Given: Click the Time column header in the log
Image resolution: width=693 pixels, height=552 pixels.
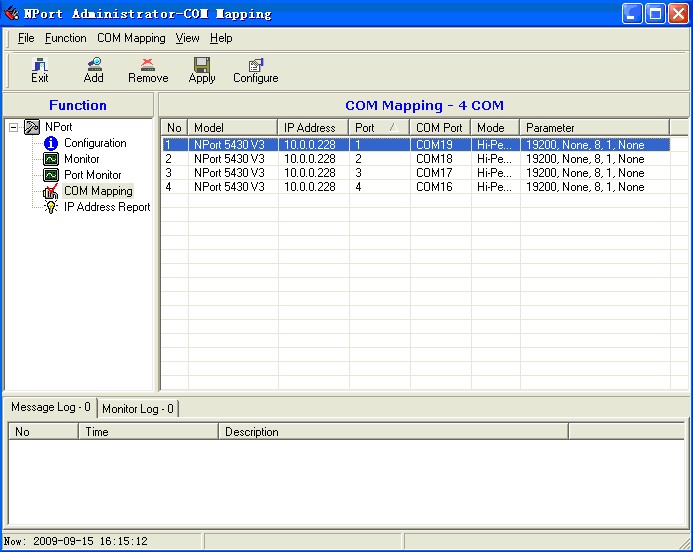Looking at the screenshot, I should [148, 431].
